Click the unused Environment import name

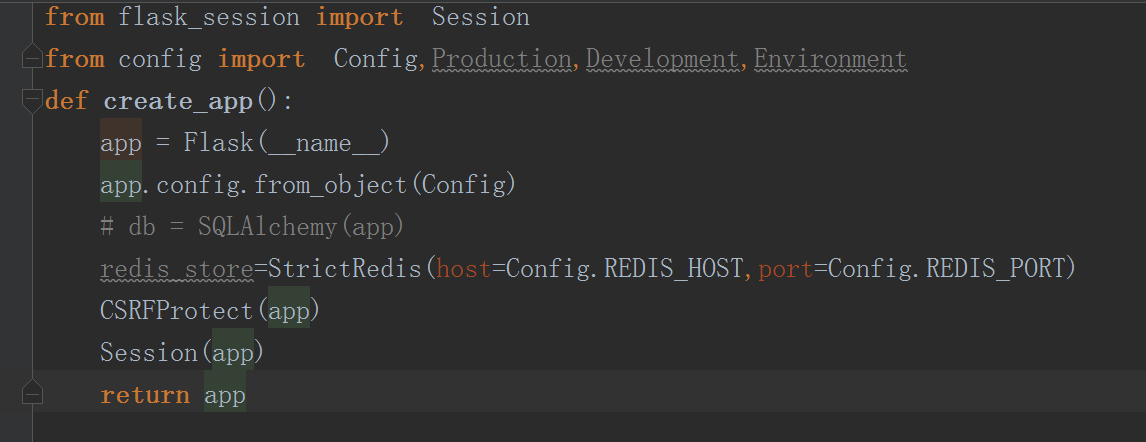tap(830, 59)
